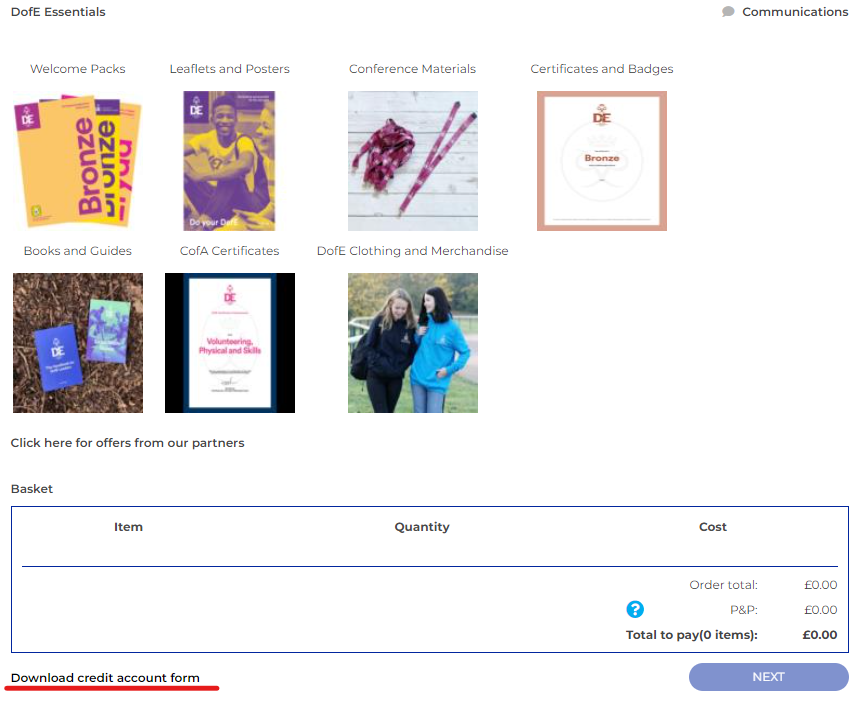Click the Communications speech bubble icon
This screenshot has height=708, width=864.
tap(728, 12)
